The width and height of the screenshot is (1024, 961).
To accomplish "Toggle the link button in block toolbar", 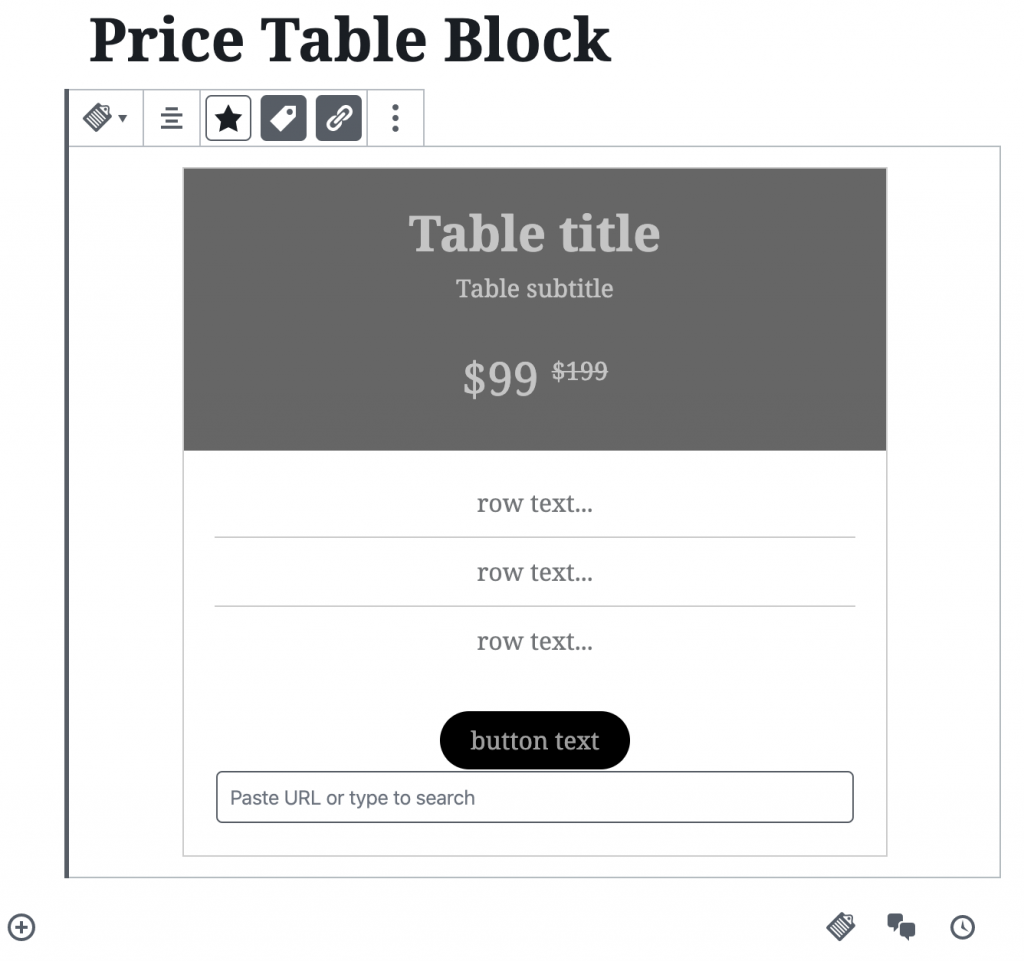I will [x=339, y=118].
